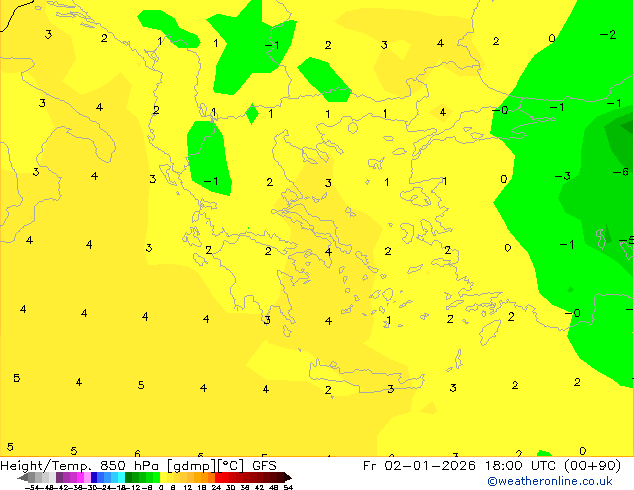The width and height of the screenshot is (634, 490).
Task: Click the '−54' legend scale label
Action: point(32,487)
